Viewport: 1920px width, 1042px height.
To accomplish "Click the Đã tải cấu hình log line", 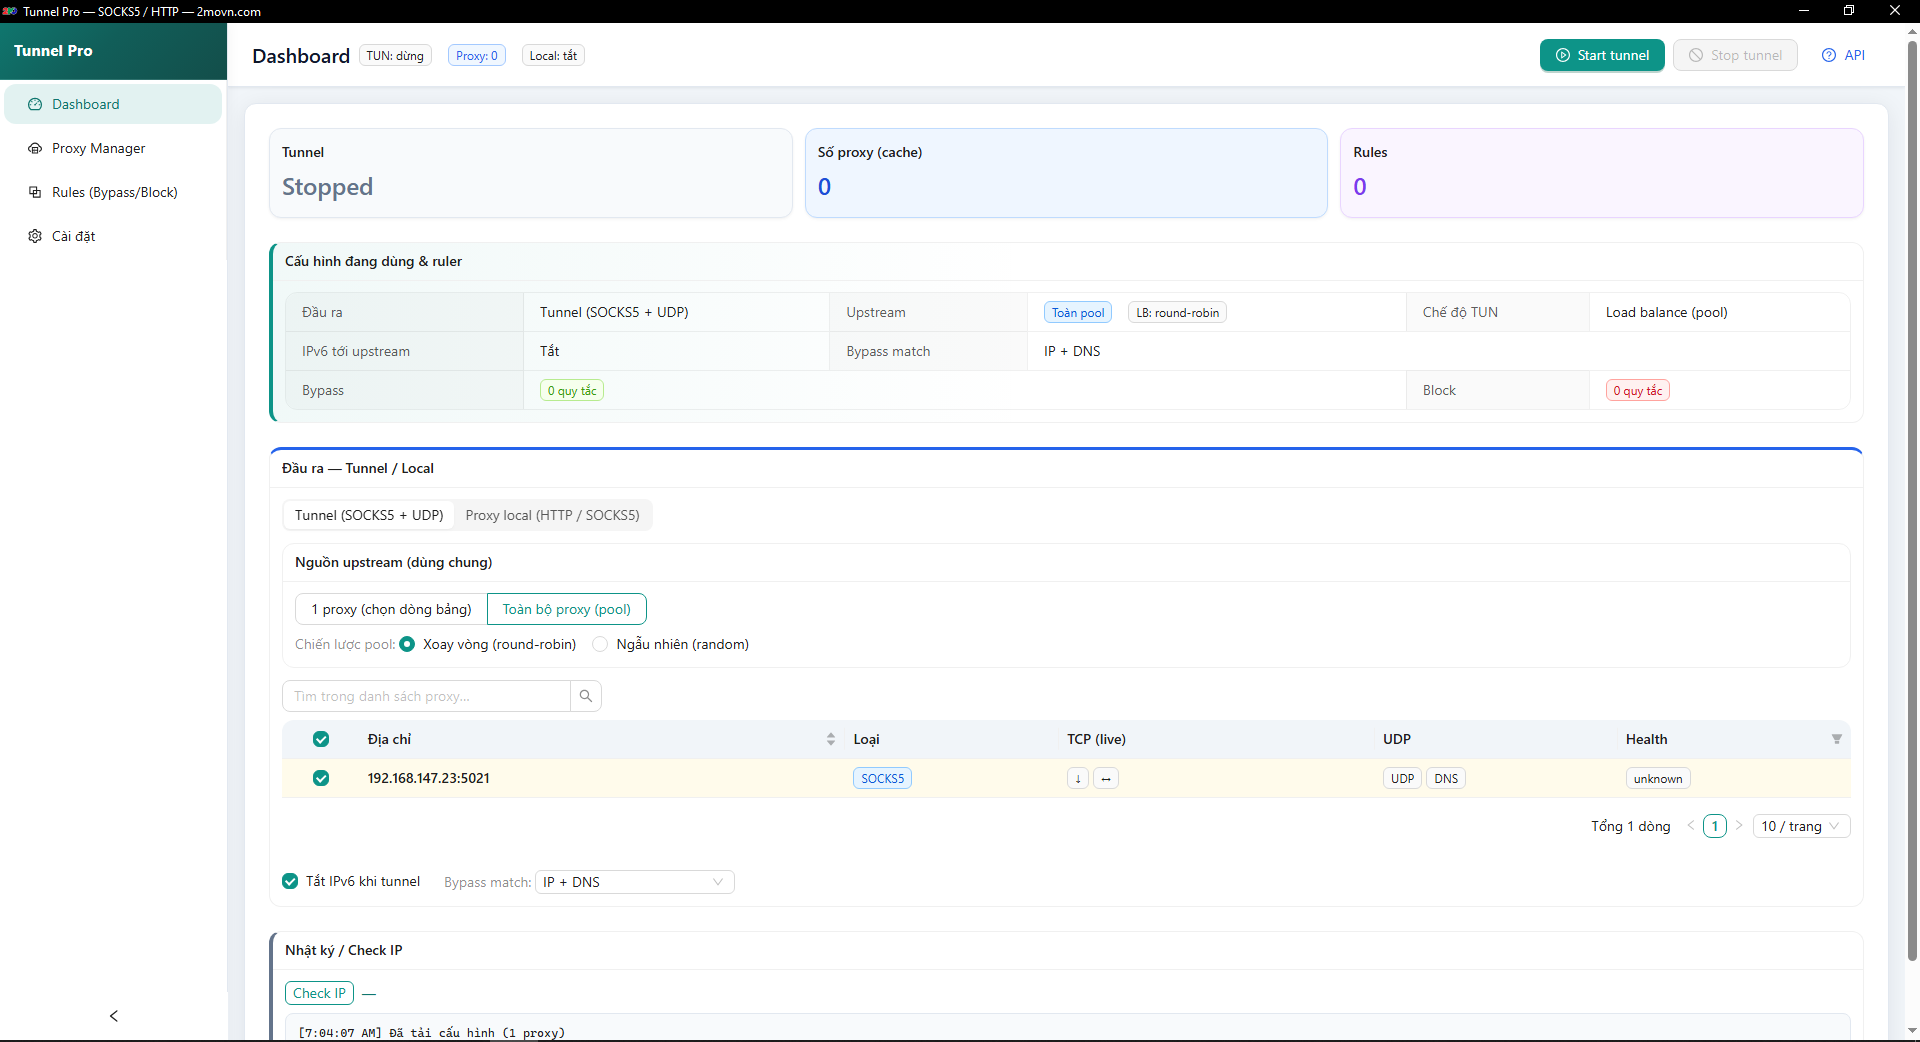I will tap(431, 1033).
